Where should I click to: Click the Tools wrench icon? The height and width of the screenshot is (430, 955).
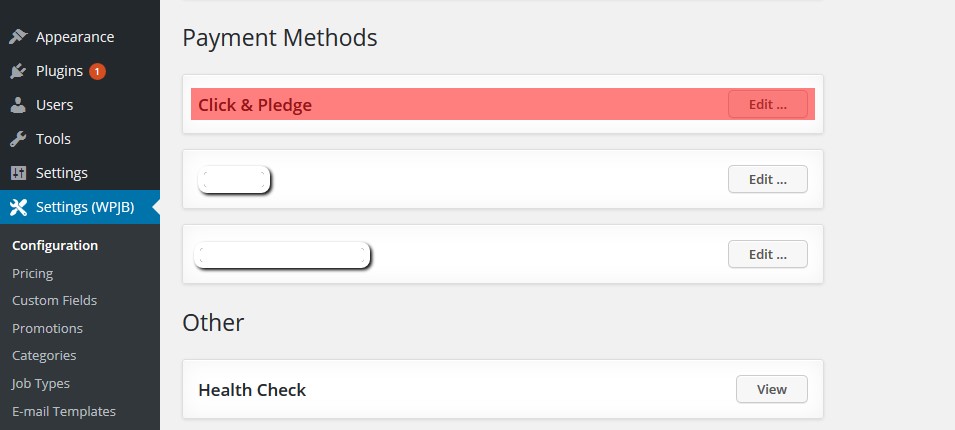[18, 139]
